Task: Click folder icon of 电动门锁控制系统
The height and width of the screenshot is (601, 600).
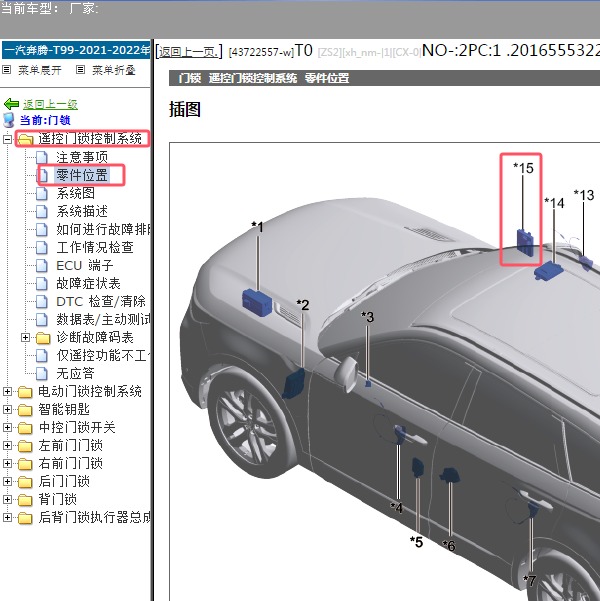Action: (x=25, y=392)
